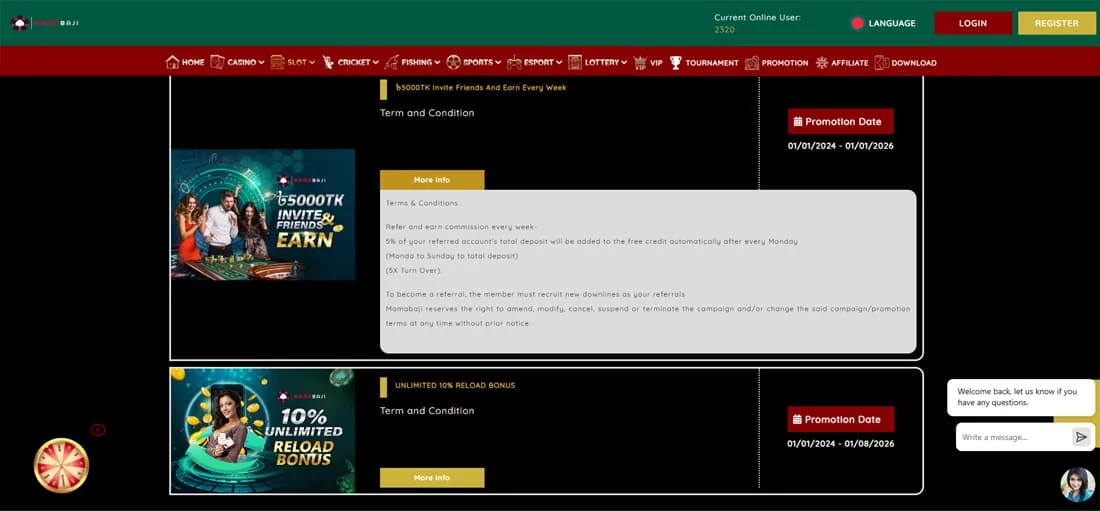Screen dimensions: 1100x511
Task: Click the '(5X Turn Over)' line
Action: 413,270
